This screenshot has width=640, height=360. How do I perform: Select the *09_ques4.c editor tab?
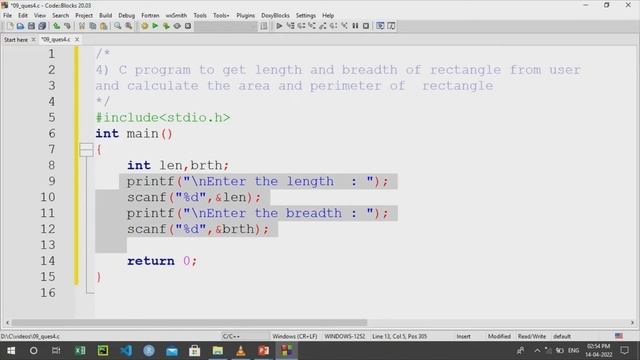(x=56, y=40)
